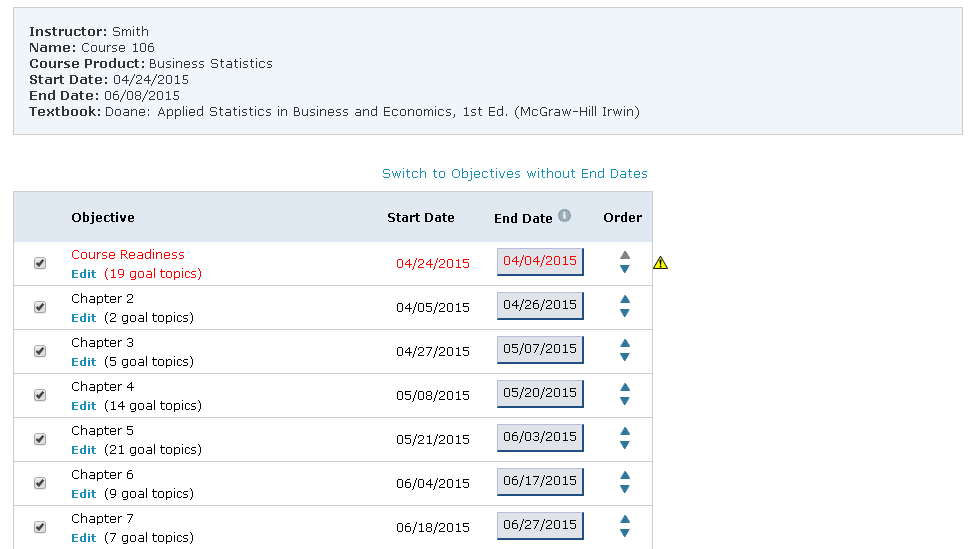Click Chapter 7 end date 06/27/2015
This screenshot has height=549, width=980.
pyautogui.click(x=540, y=525)
